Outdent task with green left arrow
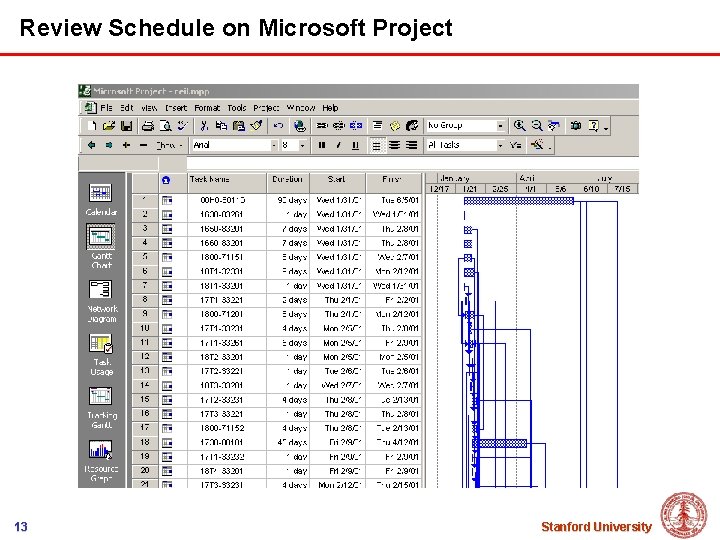Viewport: 720px width, 540px height. [x=91, y=145]
